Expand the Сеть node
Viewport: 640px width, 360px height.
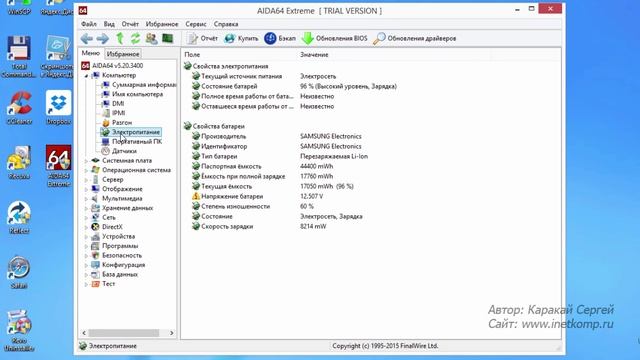pos(86,218)
